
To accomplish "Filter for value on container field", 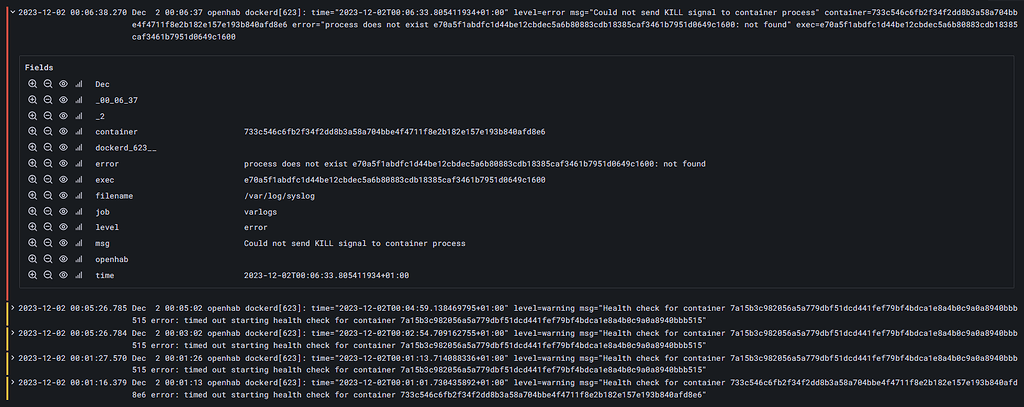I will coord(32,132).
